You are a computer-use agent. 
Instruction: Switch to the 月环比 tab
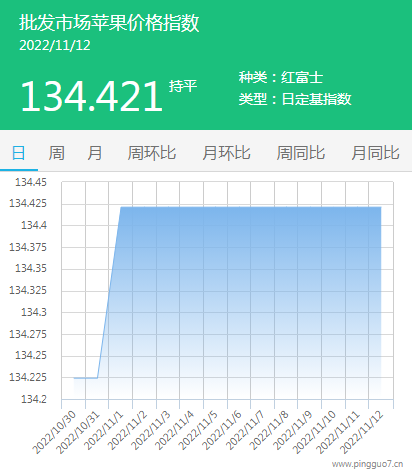click(226, 153)
